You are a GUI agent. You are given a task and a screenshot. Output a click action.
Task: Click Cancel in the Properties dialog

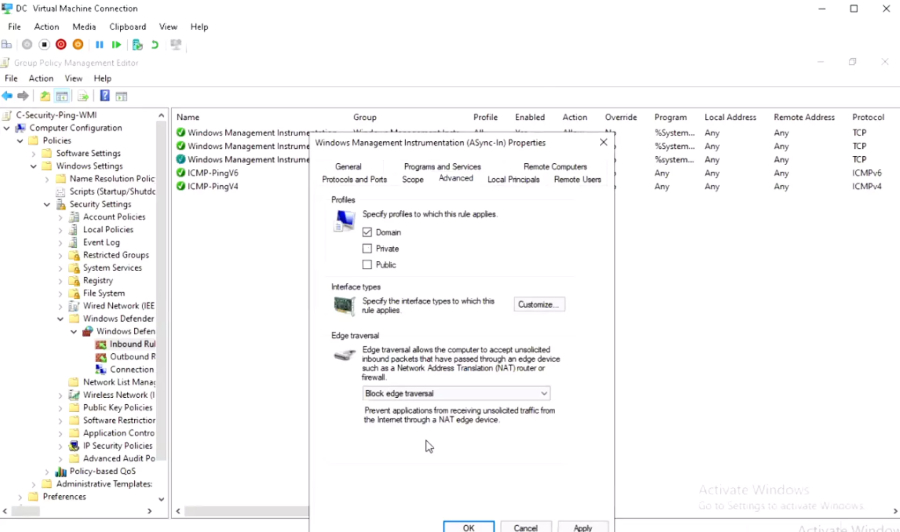(526, 527)
